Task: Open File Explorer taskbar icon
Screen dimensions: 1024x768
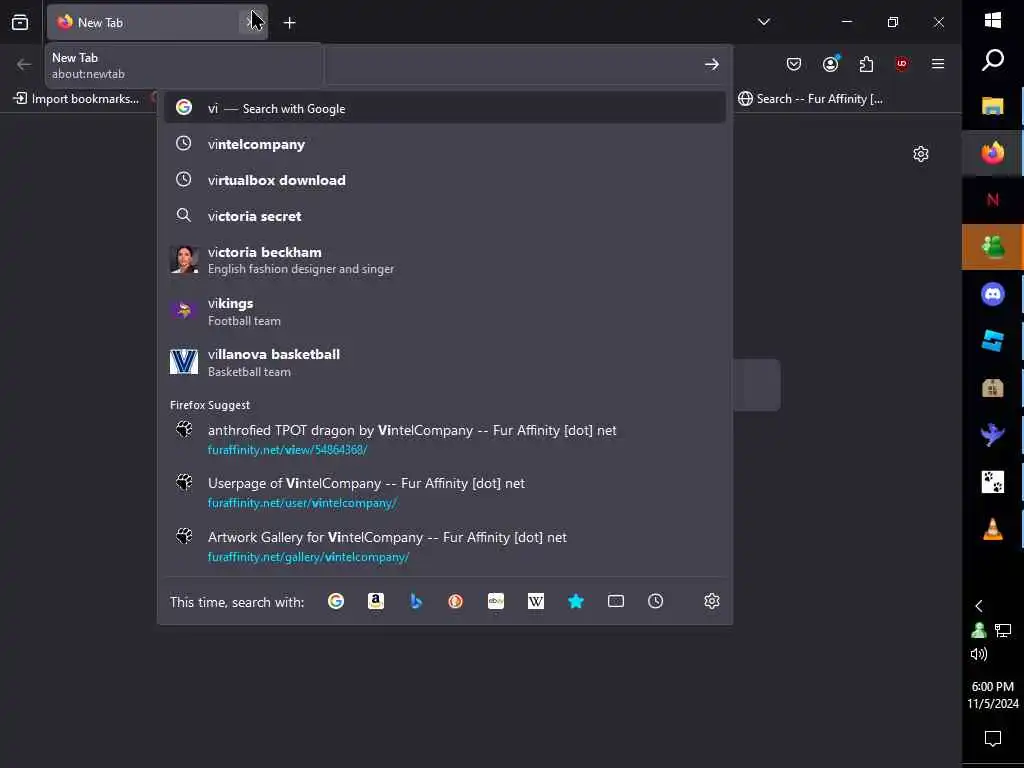Action: [x=993, y=106]
